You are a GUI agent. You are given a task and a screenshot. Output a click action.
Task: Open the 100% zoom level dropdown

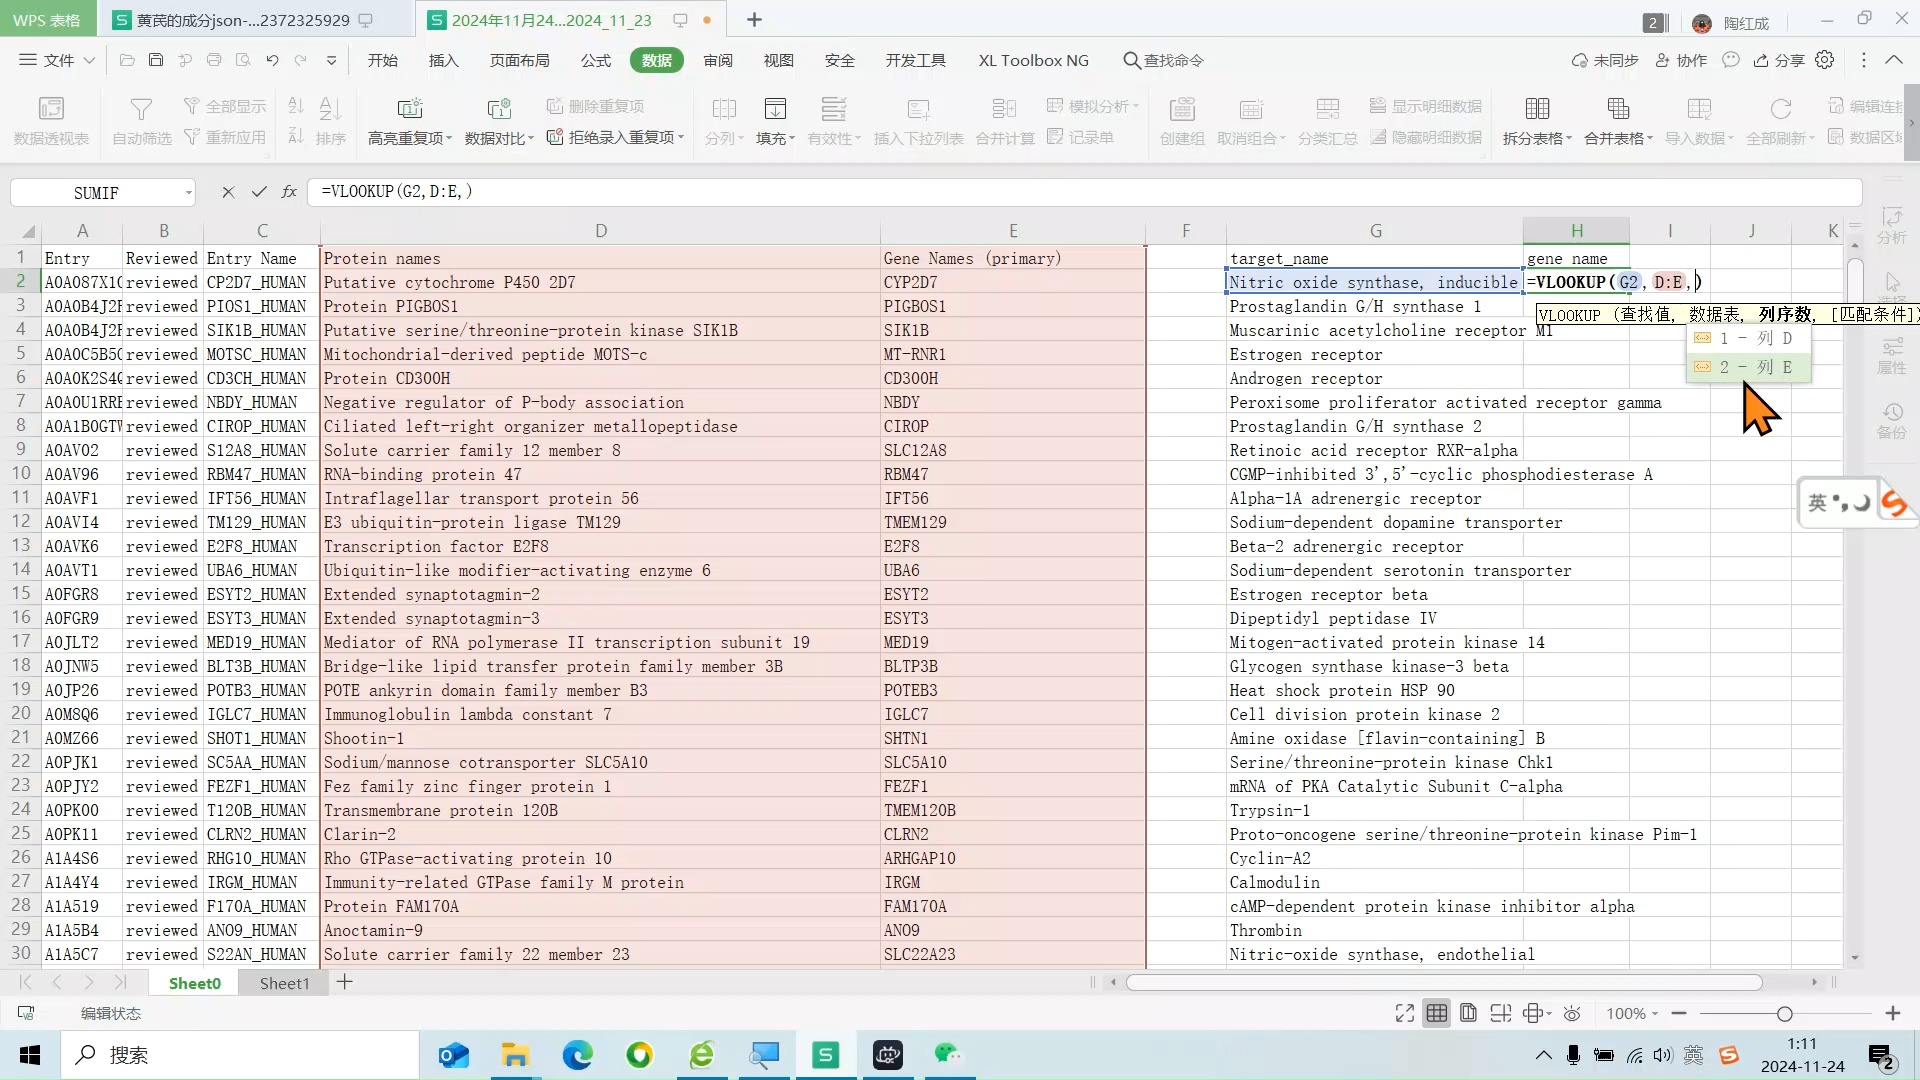[1632, 1013]
